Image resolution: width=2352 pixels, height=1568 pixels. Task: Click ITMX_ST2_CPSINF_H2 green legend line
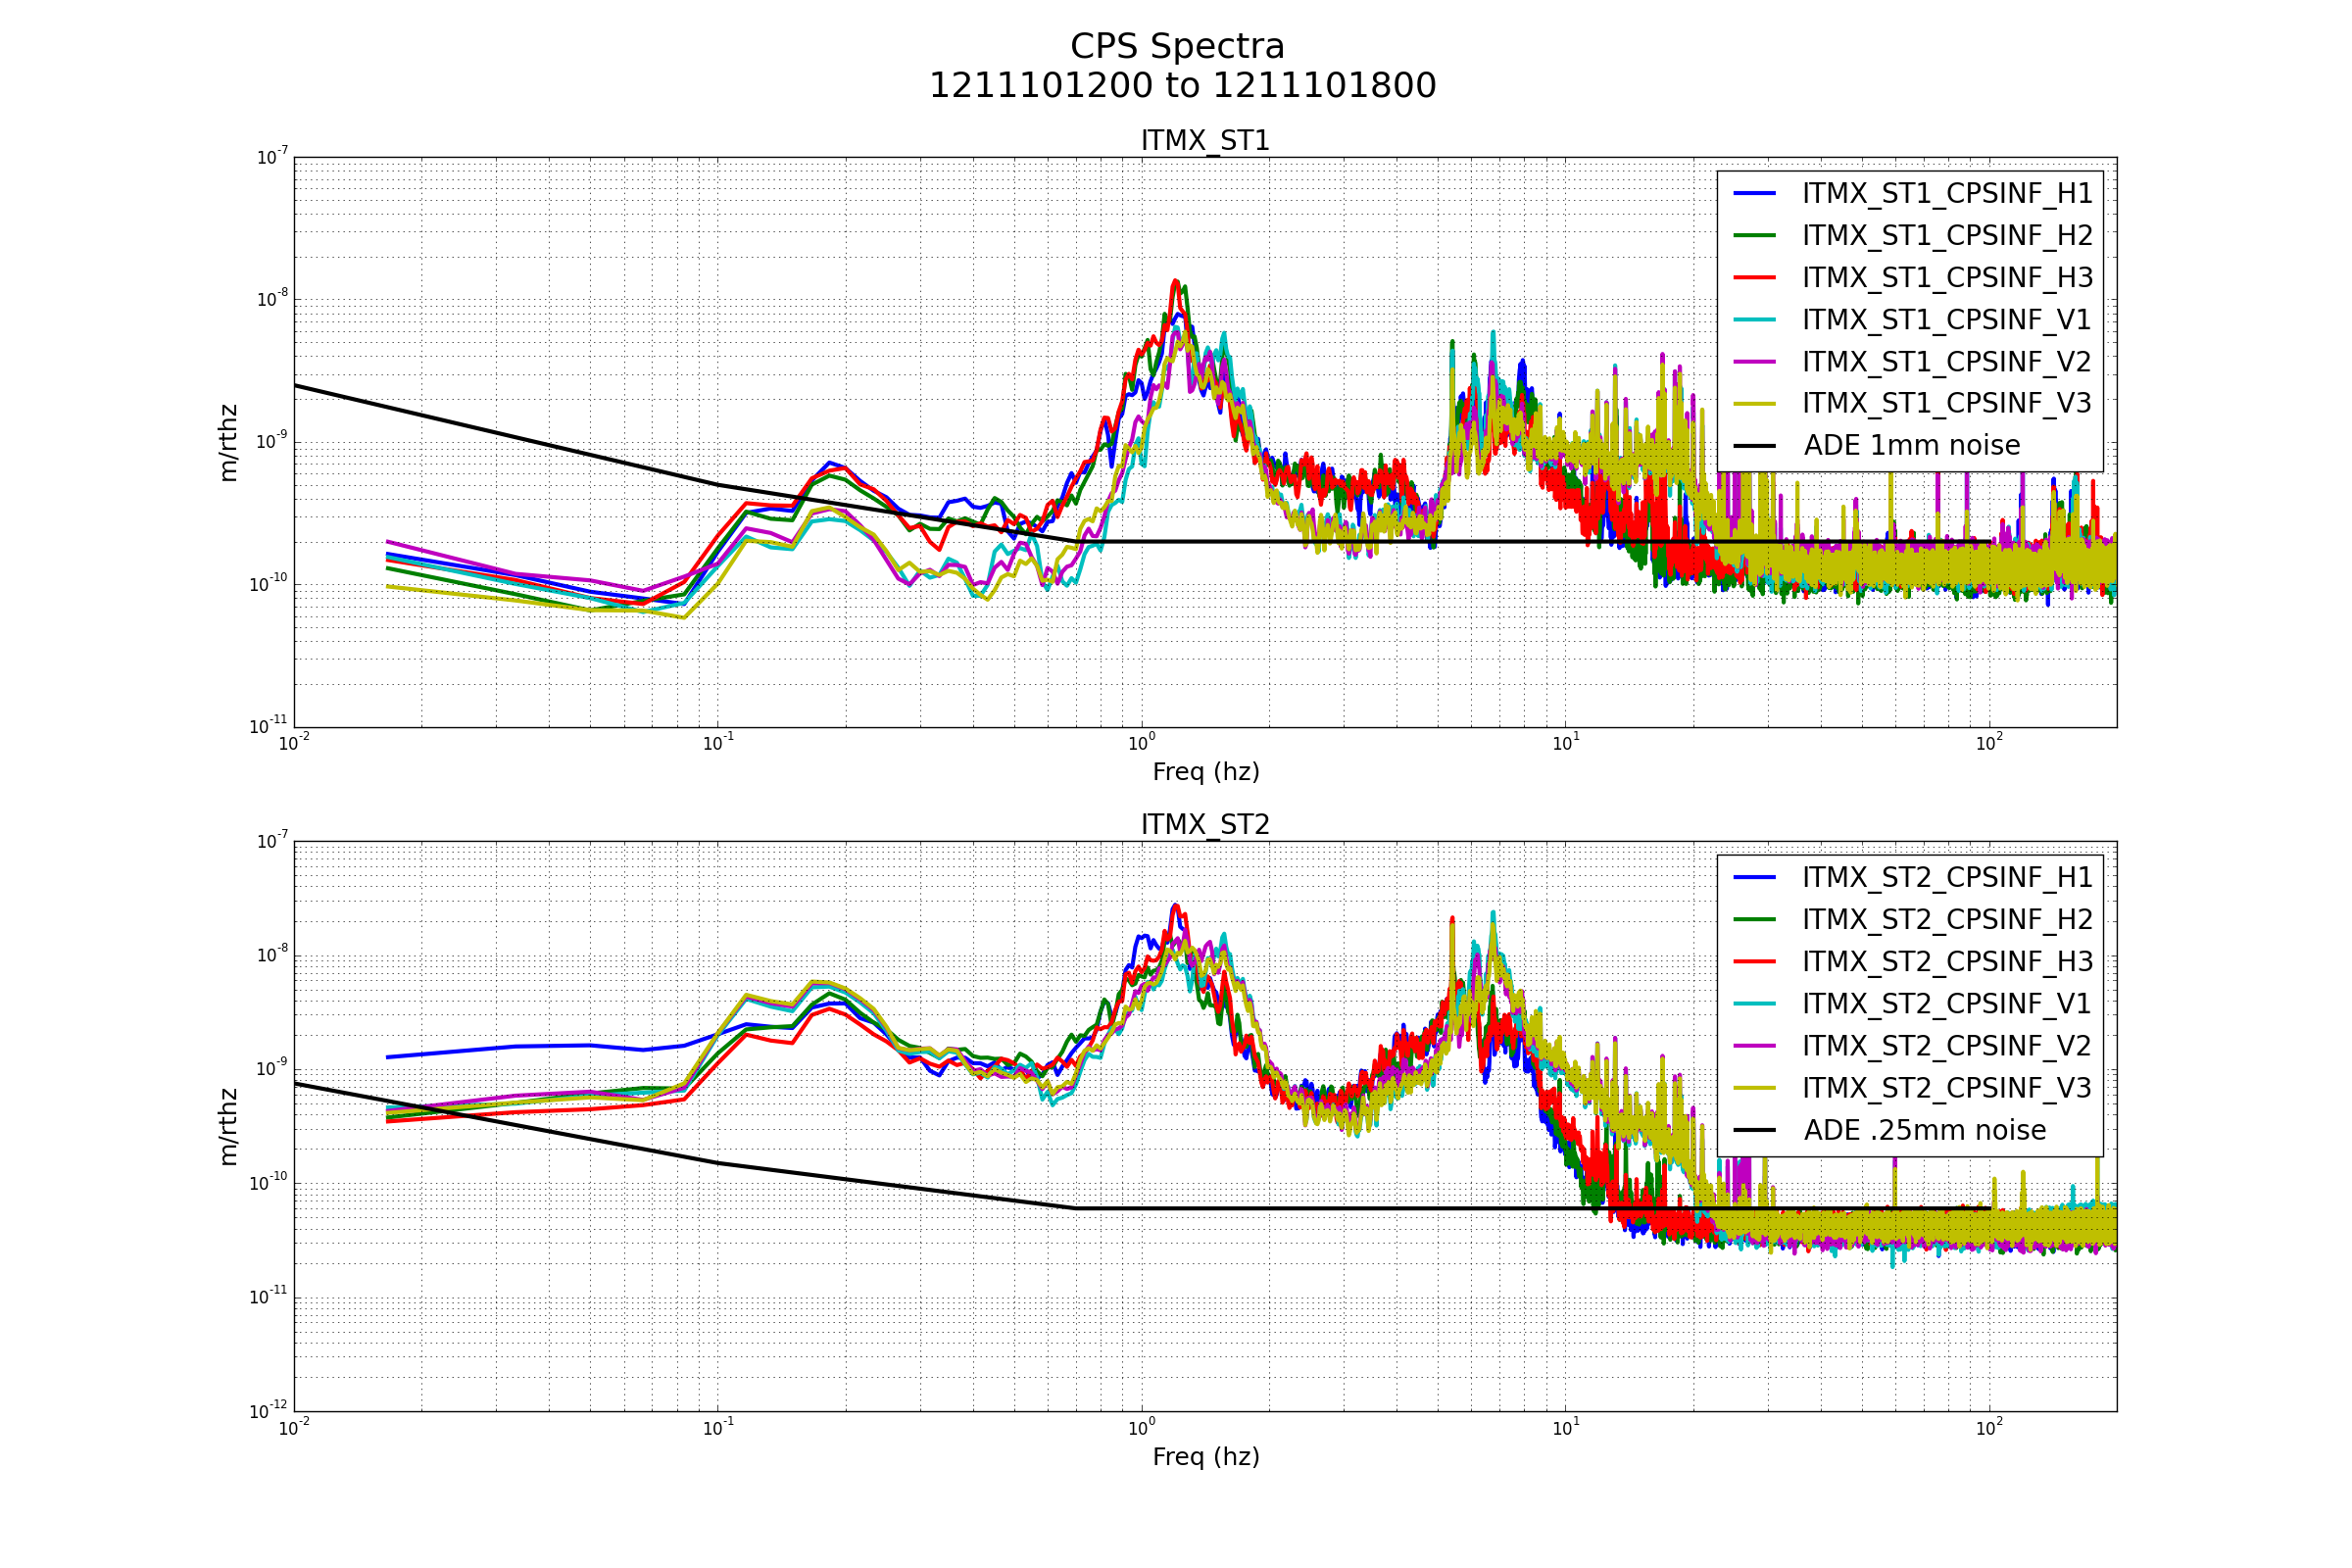[x=1755, y=920]
